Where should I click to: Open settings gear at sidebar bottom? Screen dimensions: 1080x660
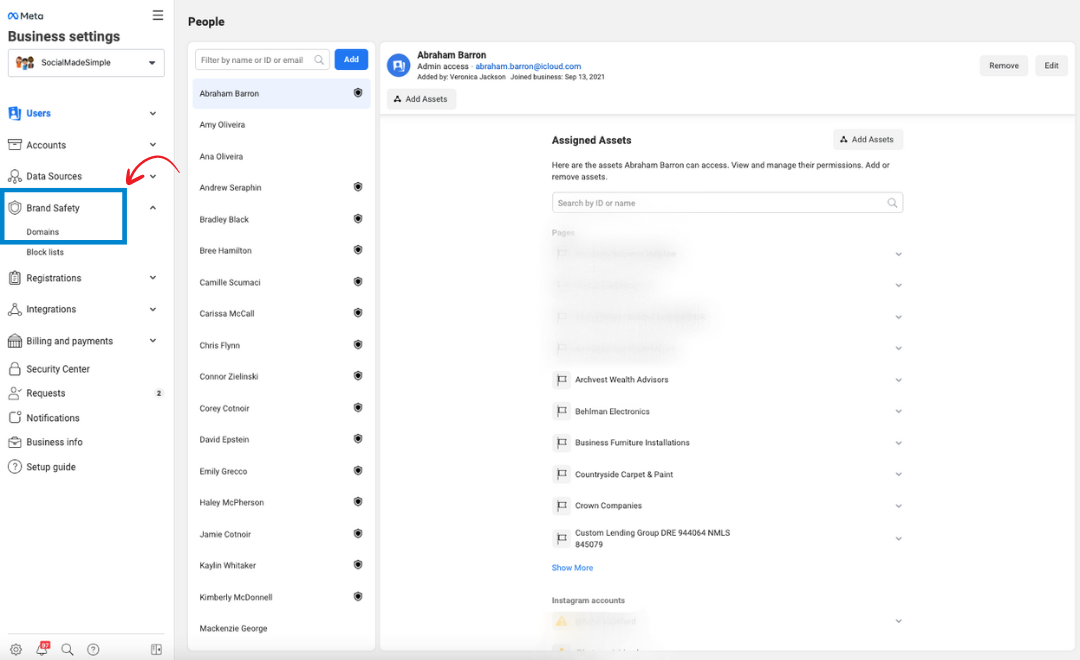(x=16, y=649)
